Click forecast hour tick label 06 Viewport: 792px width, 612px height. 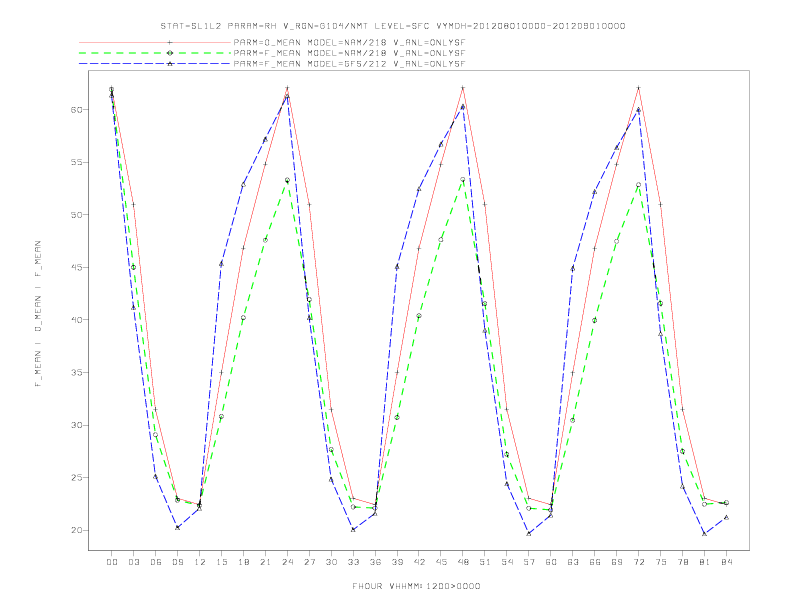coord(156,562)
